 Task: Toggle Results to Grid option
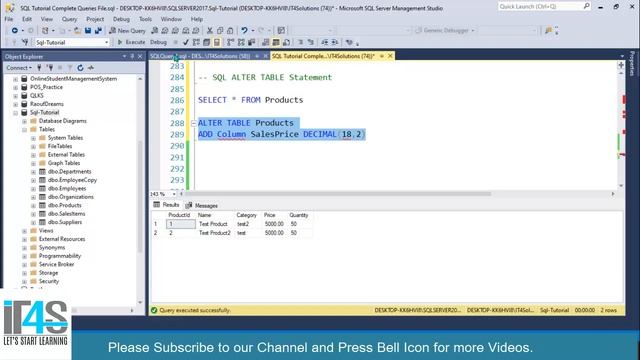276,42
